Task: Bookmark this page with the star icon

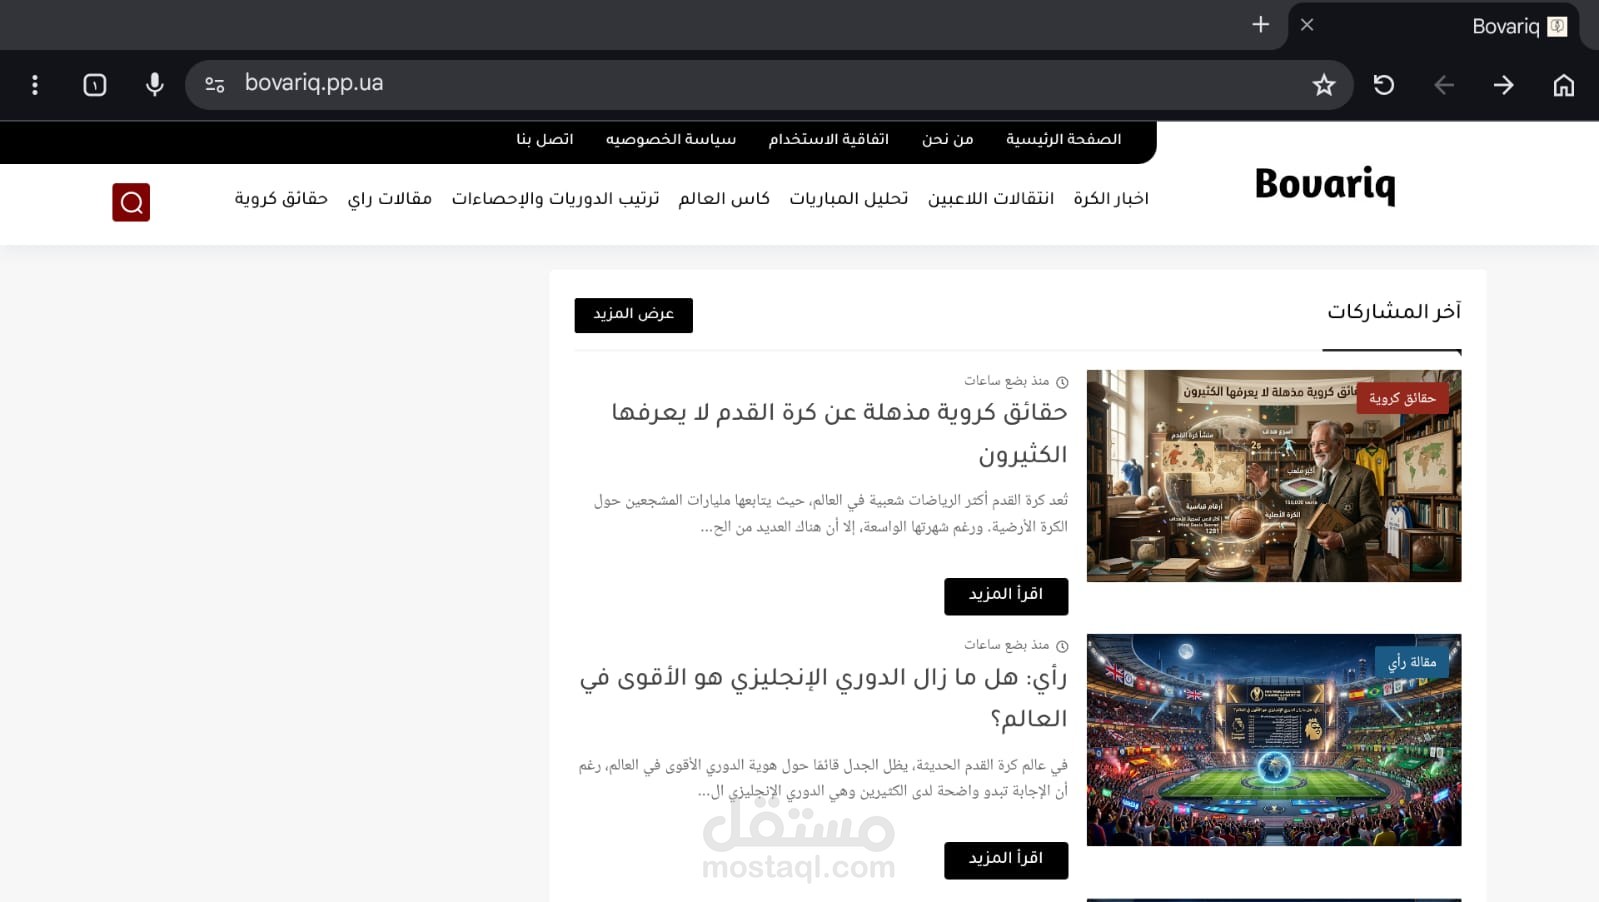Action: coord(1324,85)
